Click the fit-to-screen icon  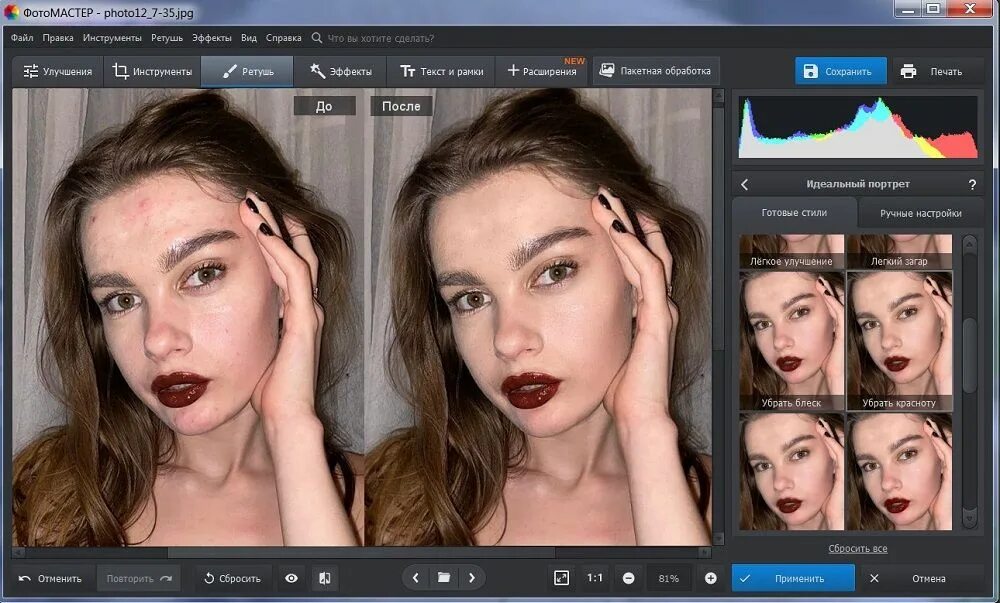561,578
